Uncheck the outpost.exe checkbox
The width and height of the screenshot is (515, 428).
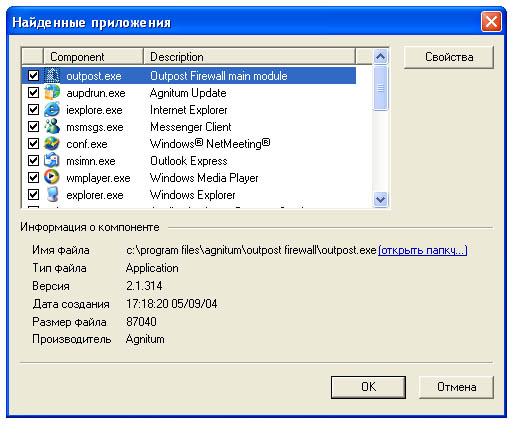pyautogui.click(x=33, y=76)
